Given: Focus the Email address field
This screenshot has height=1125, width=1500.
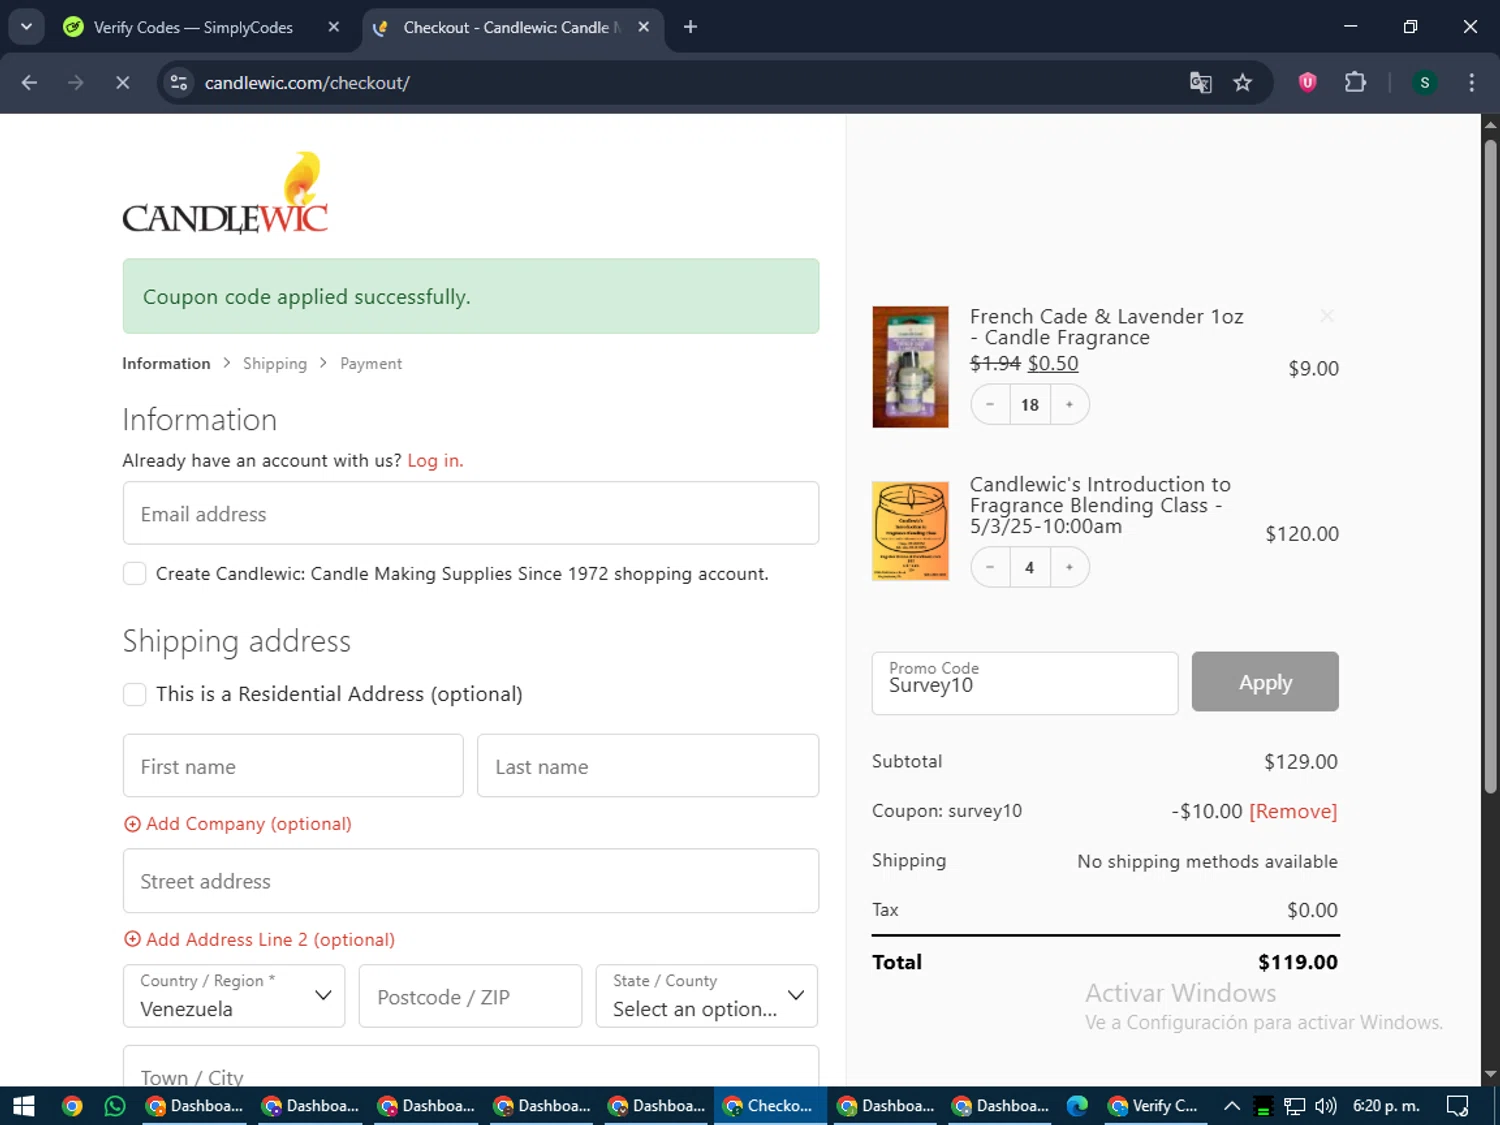Looking at the screenshot, I should pos(471,513).
